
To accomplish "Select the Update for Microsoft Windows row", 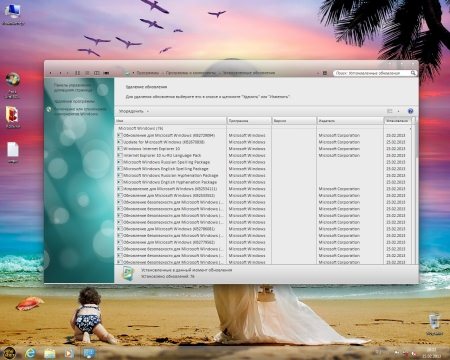I will [263, 142].
